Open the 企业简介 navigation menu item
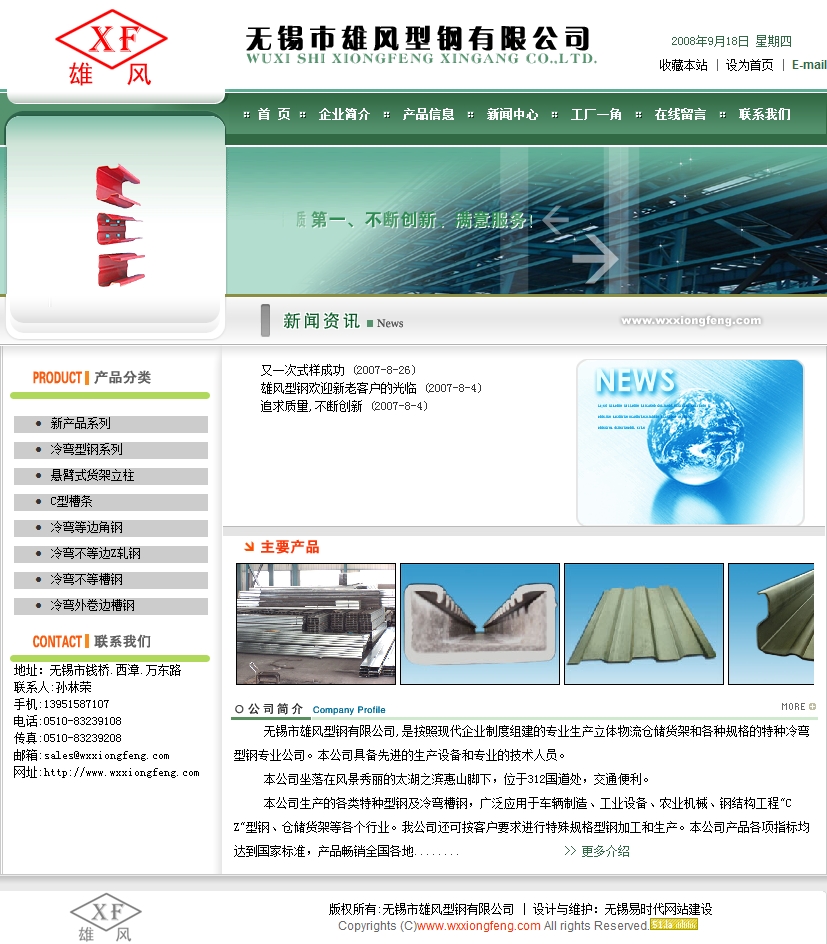Screen dimensions: 827x944 click(x=344, y=115)
